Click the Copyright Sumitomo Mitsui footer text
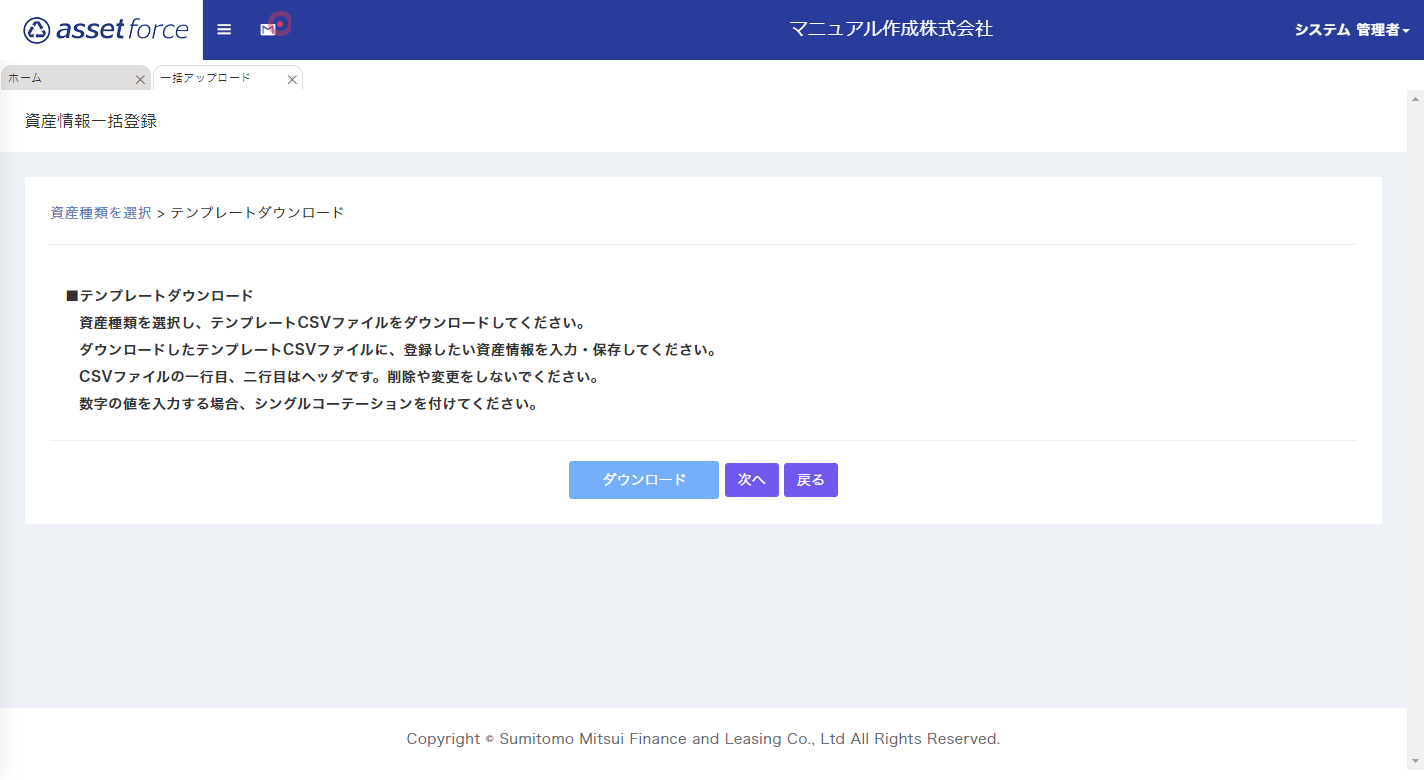This screenshot has height=780, width=1424. (703, 739)
